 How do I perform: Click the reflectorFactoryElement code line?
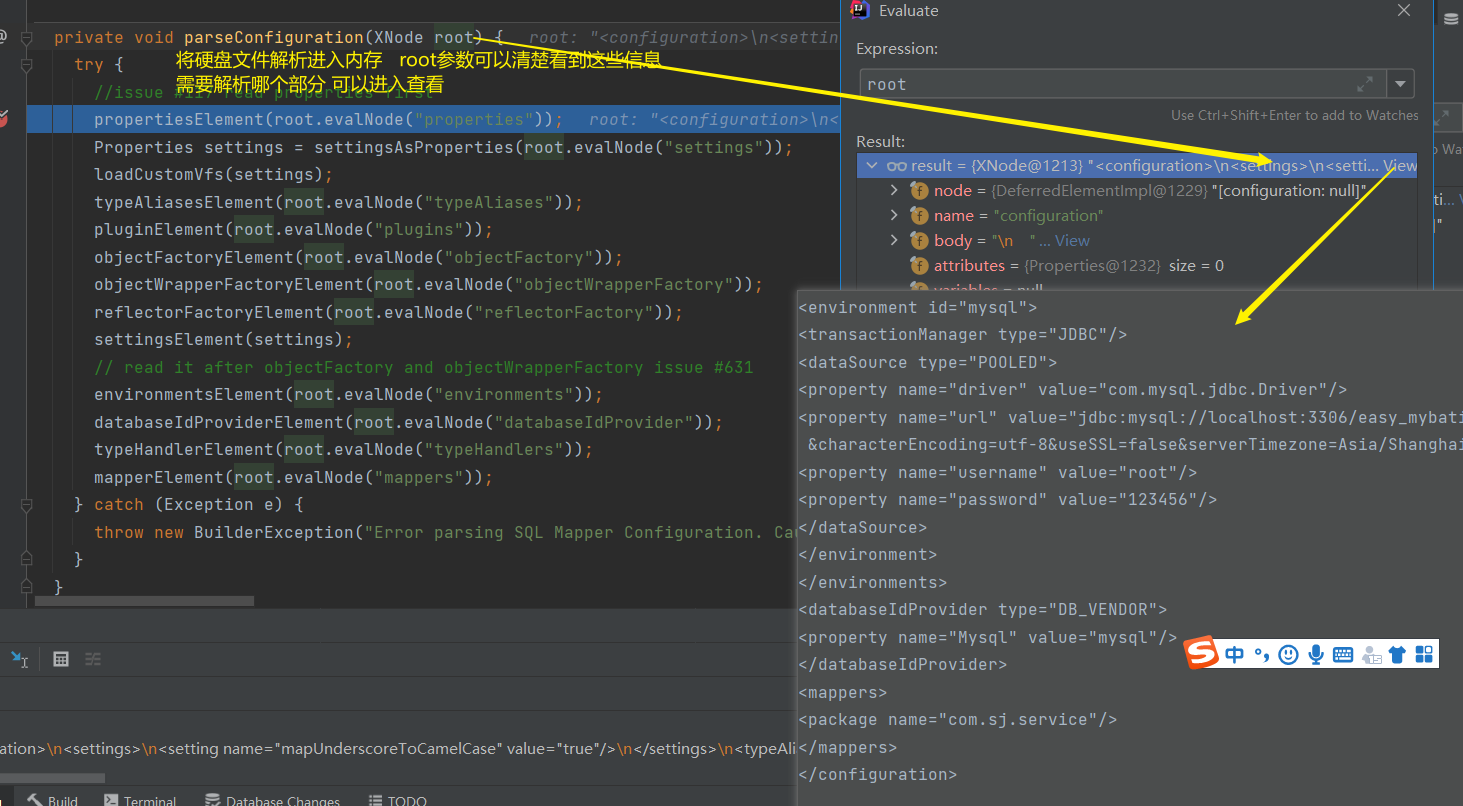(x=389, y=312)
